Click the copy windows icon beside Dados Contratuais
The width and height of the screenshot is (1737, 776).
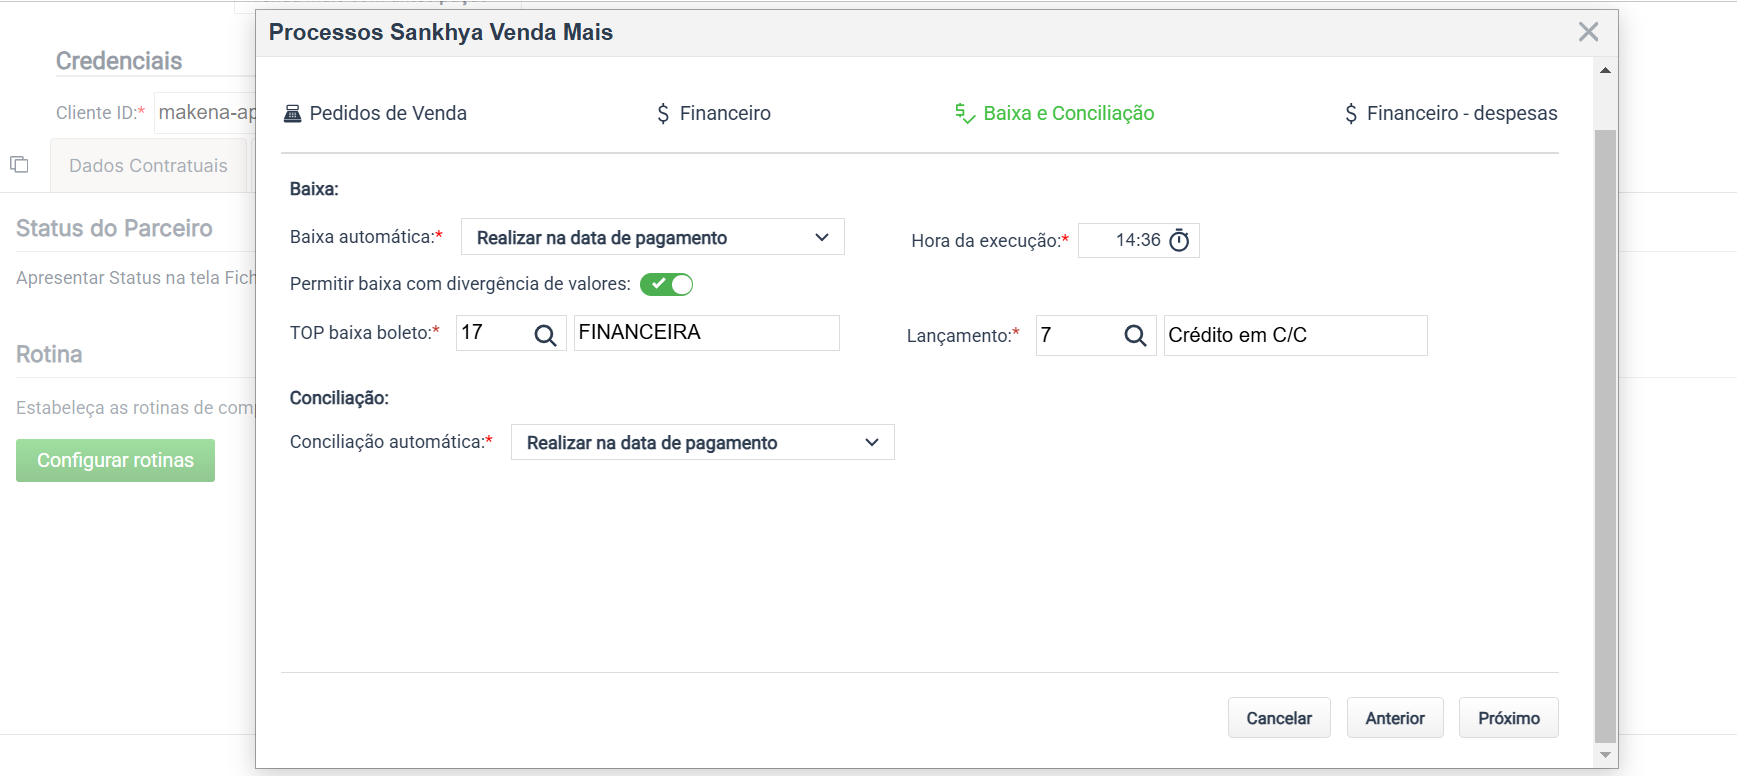19,164
